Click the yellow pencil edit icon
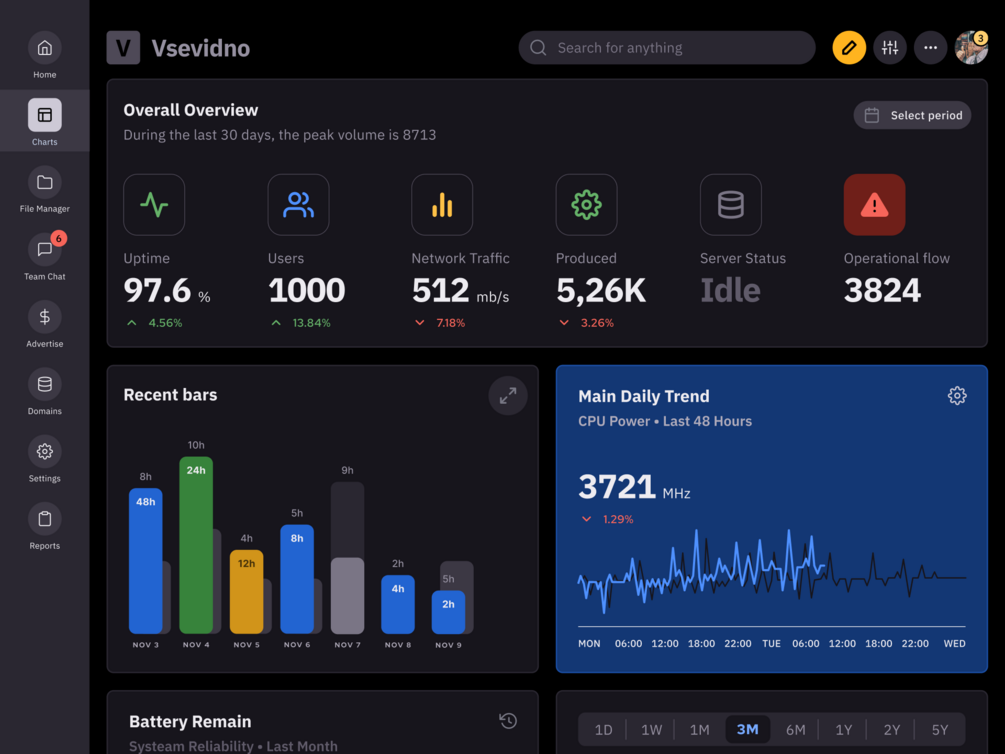This screenshot has height=754, width=1005. (x=849, y=47)
